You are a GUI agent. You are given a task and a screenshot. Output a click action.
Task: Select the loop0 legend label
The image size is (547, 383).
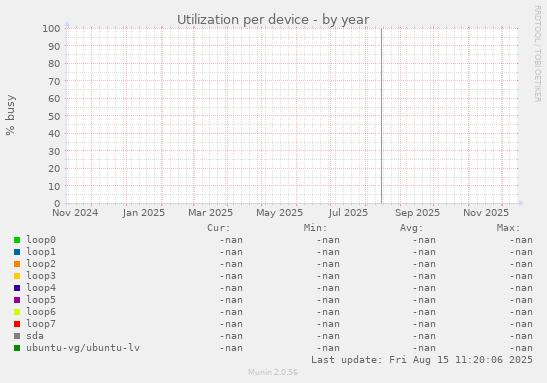(41, 240)
